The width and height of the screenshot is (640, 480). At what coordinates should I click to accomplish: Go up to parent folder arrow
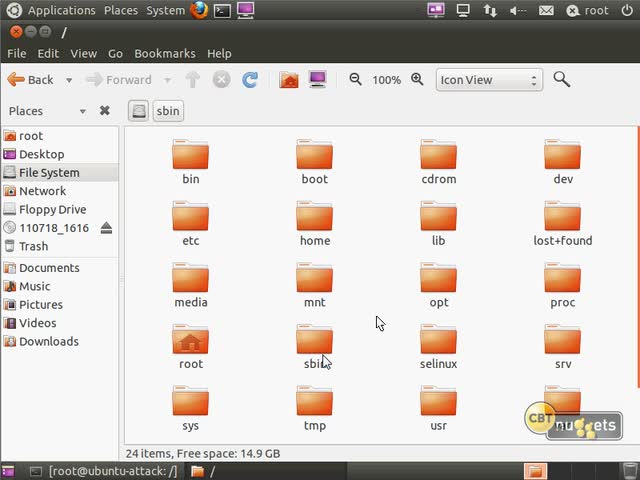(193, 80)
